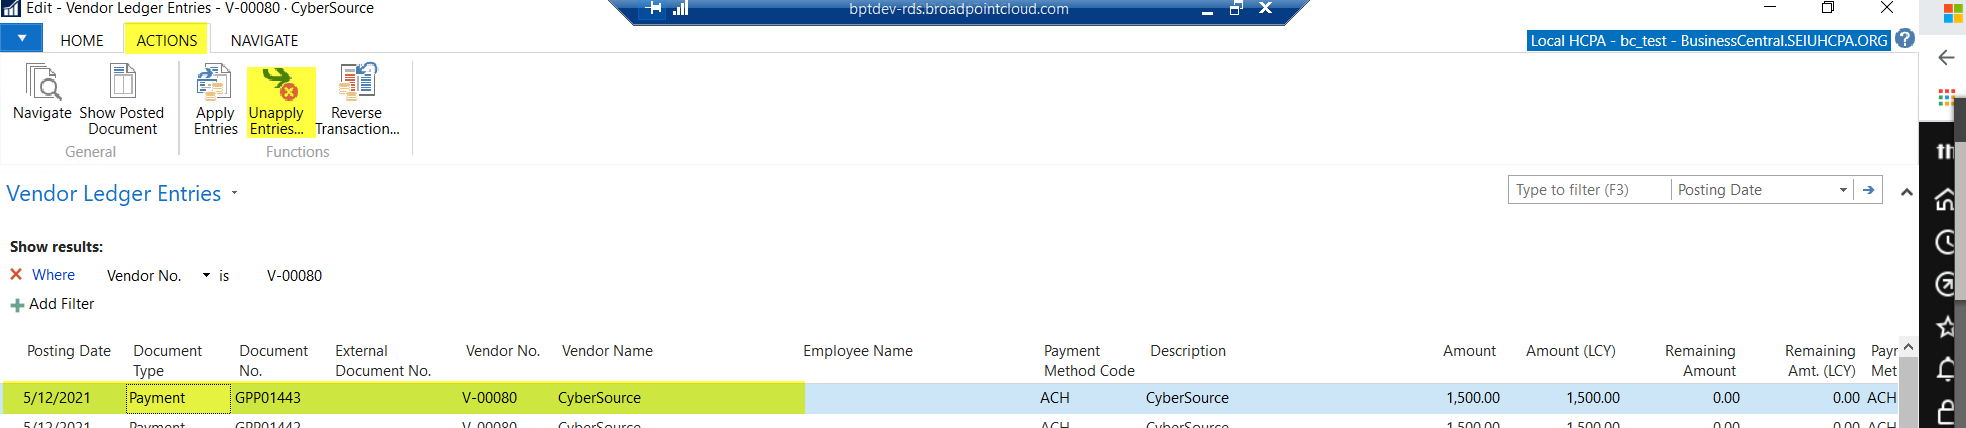Expand the Vendor Ledger Entries title dropdown
The width and height of the screenshot is (1966, 428).
click(235, 193)
